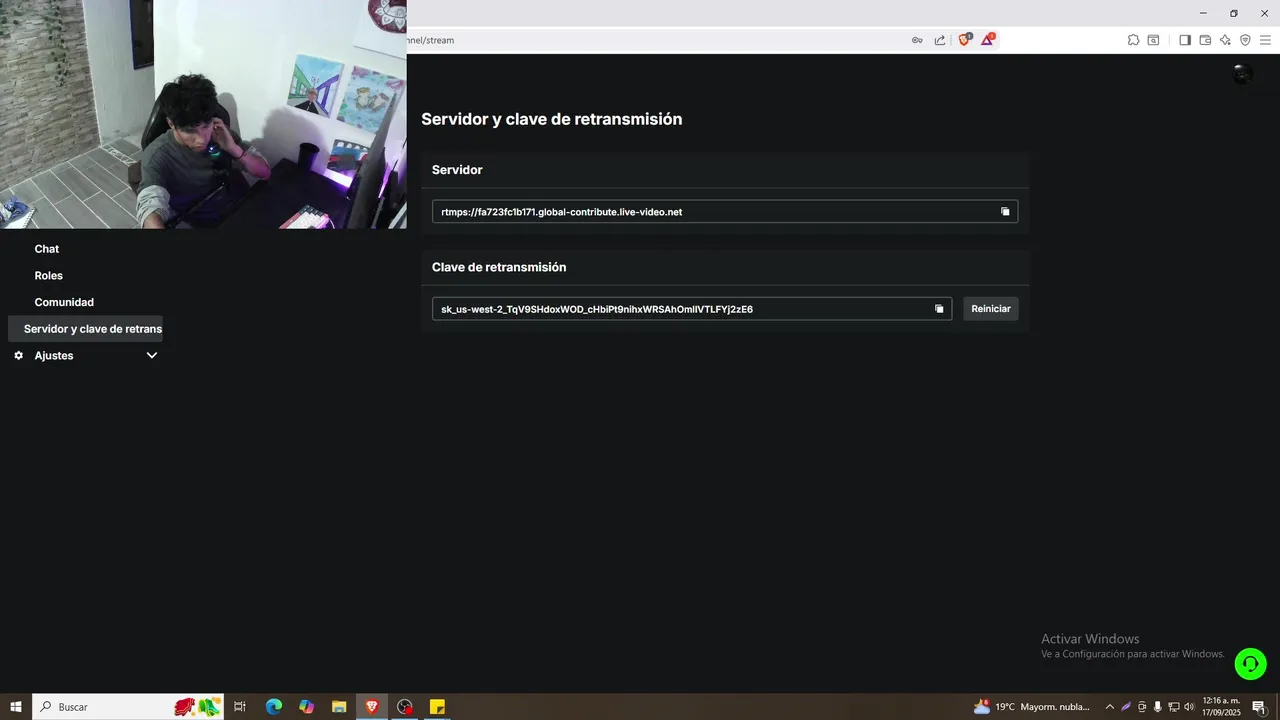
Task: Click the purple feather tray icon
Action: pyautogui.click(x=1126, y=707)
